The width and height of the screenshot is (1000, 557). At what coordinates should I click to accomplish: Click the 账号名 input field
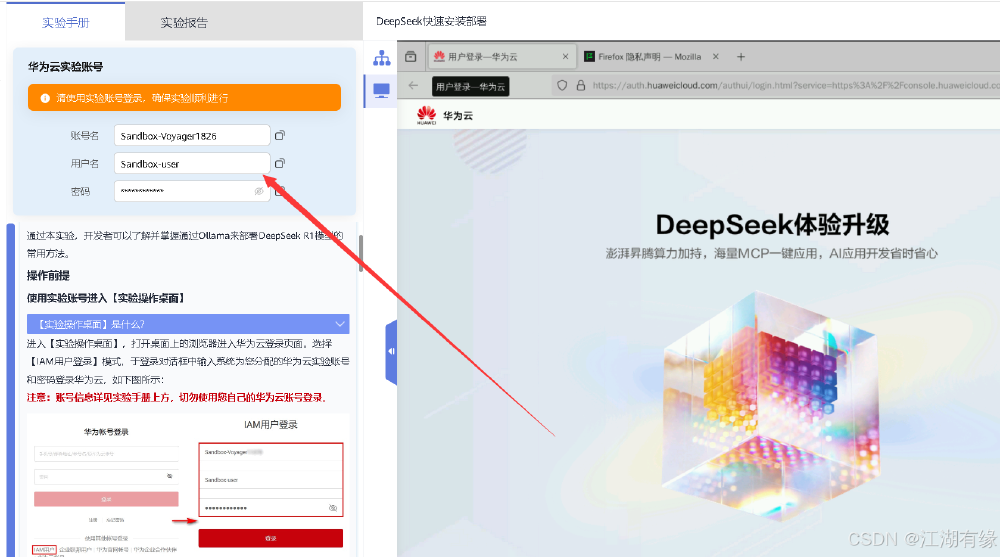point(192,135)
